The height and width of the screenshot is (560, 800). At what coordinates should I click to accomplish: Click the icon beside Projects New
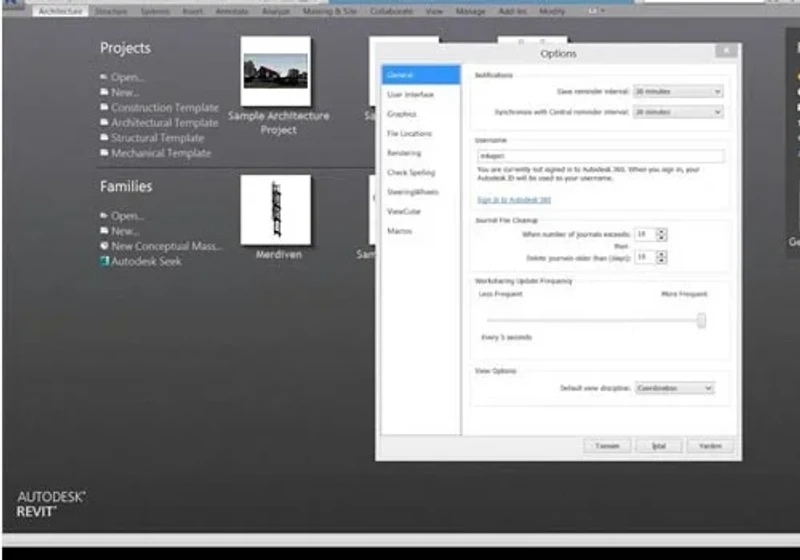(104, 92)
